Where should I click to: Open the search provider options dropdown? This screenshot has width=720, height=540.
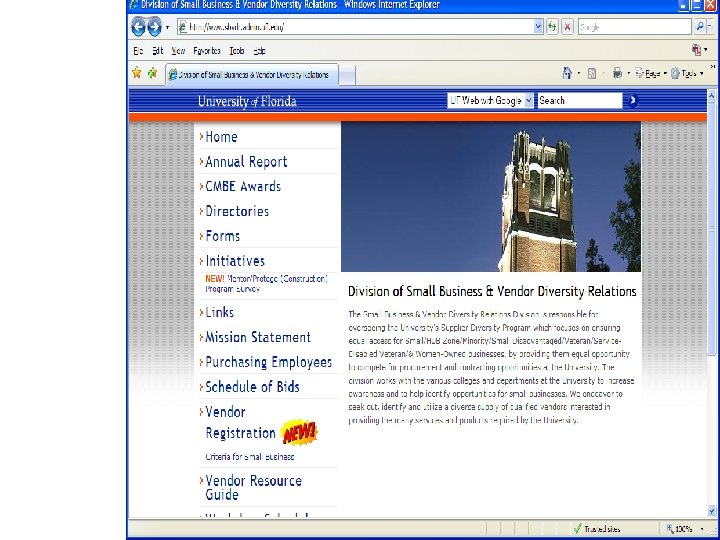click(x=710, y=27)
